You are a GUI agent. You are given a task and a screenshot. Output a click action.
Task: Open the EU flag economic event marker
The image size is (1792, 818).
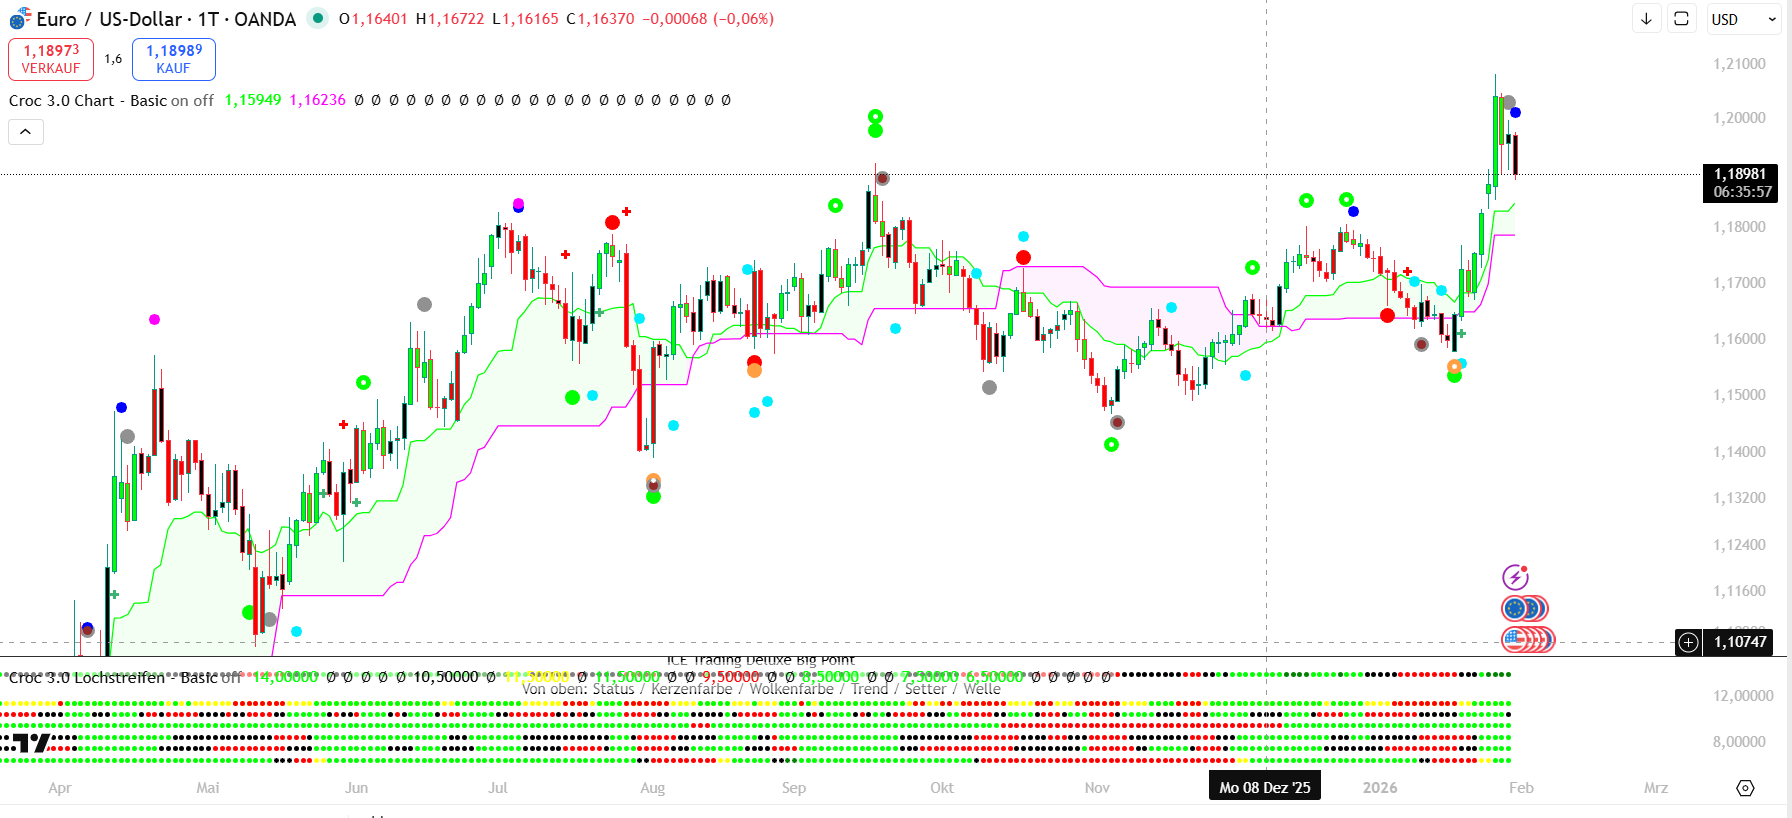(x=1516, y=608)
